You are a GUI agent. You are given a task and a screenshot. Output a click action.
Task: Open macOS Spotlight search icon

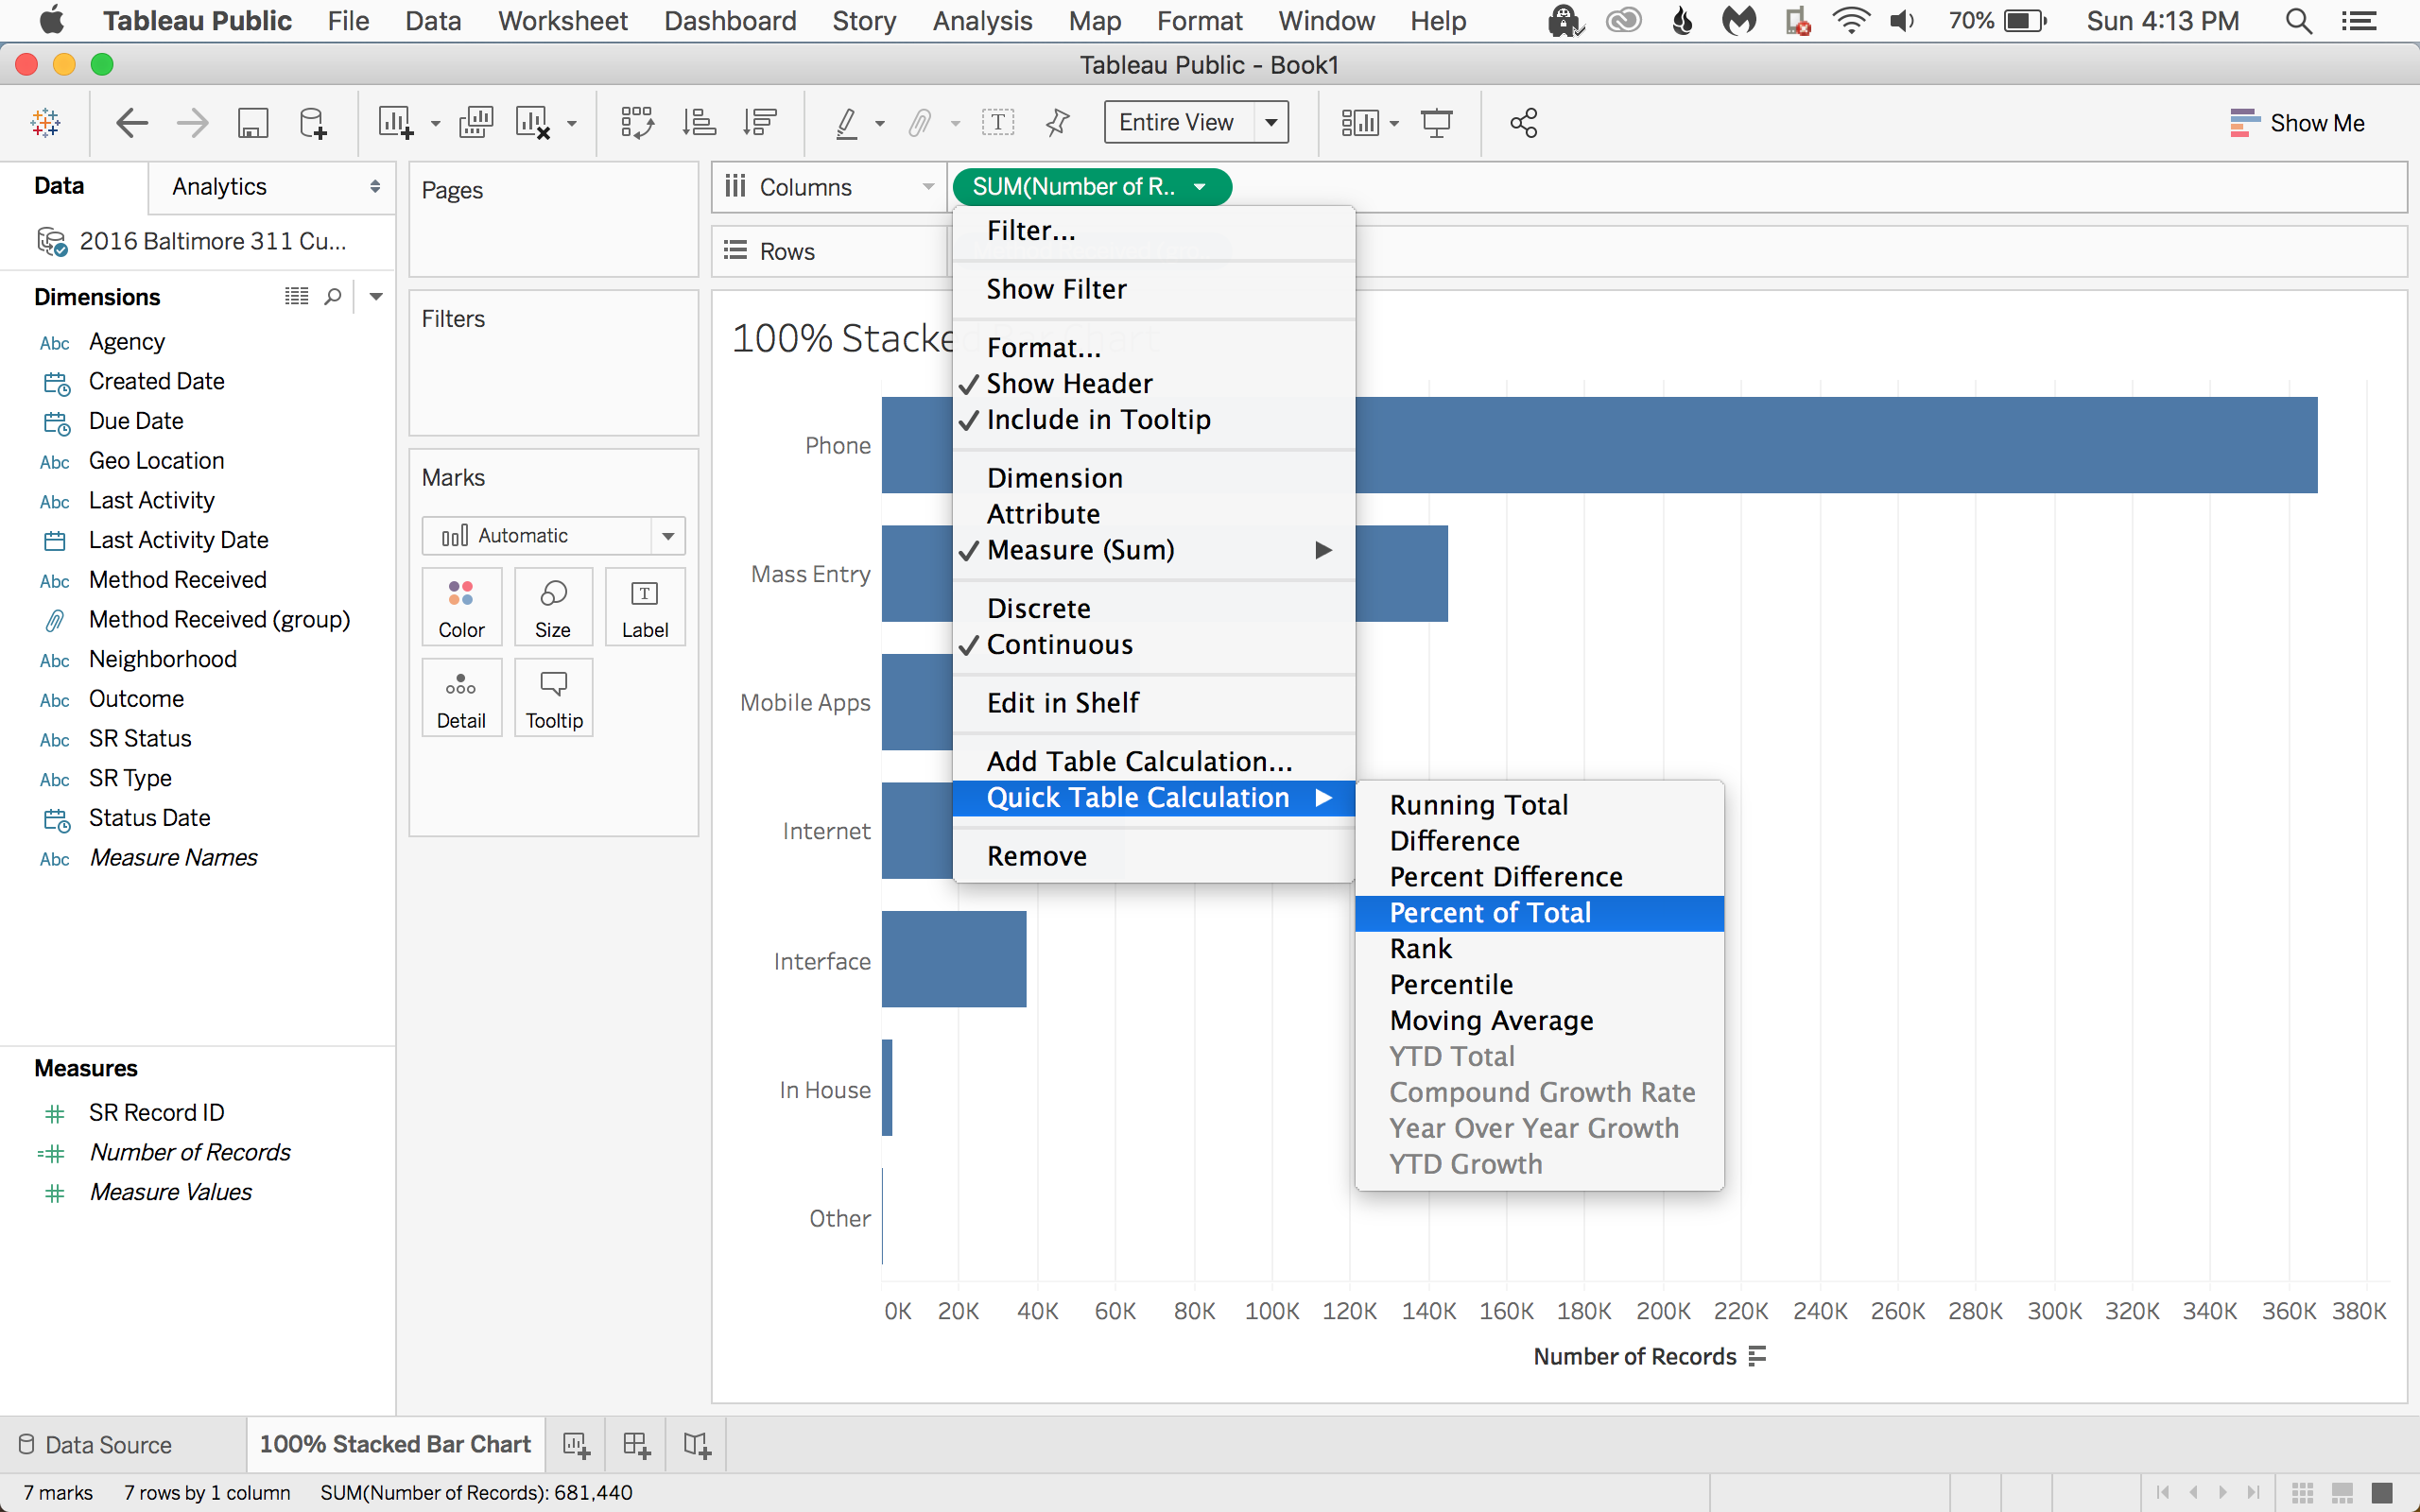(2298, 21)
